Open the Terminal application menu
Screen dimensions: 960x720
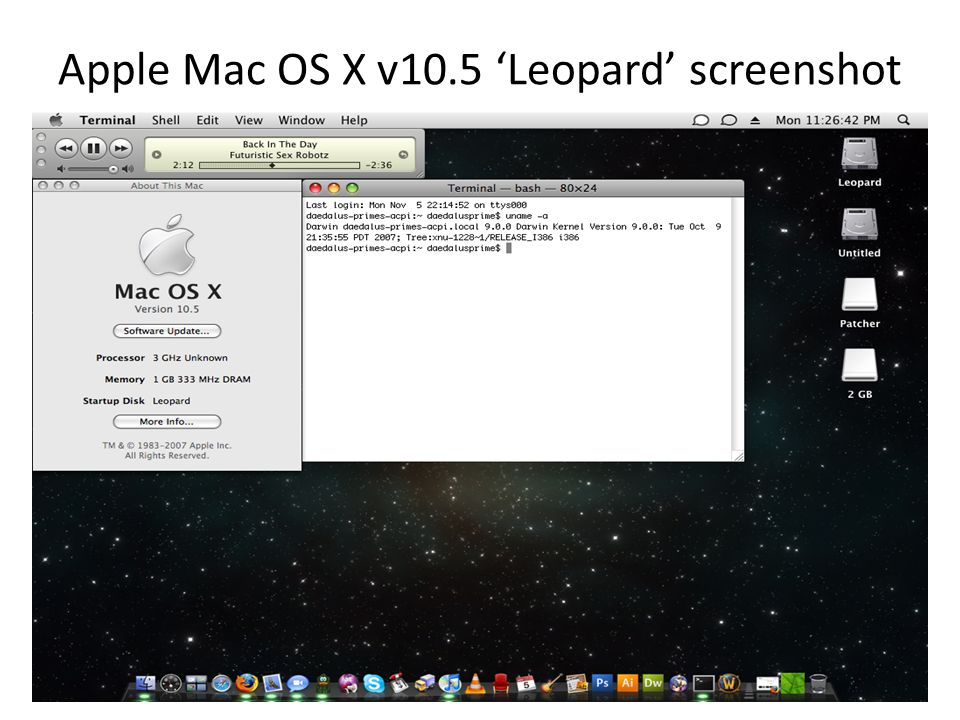pyautogui.click(x=107, y=120)
